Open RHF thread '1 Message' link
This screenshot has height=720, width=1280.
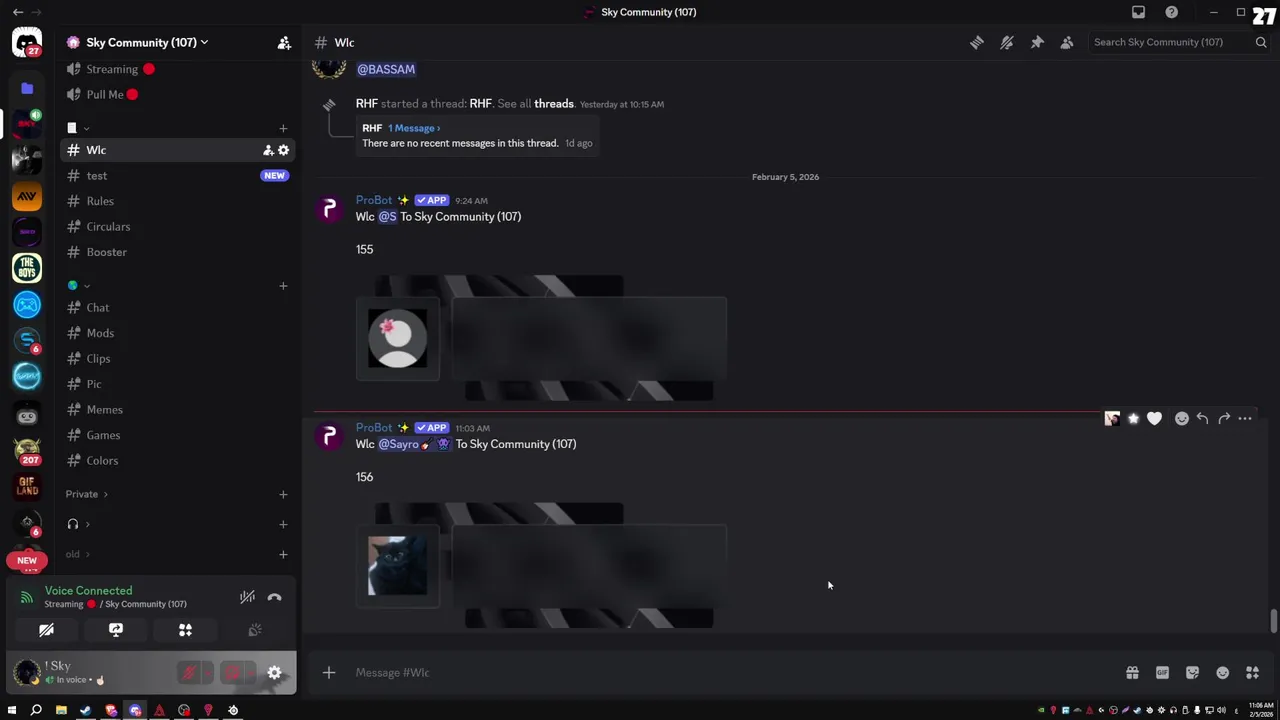click(x=414, y=128)
